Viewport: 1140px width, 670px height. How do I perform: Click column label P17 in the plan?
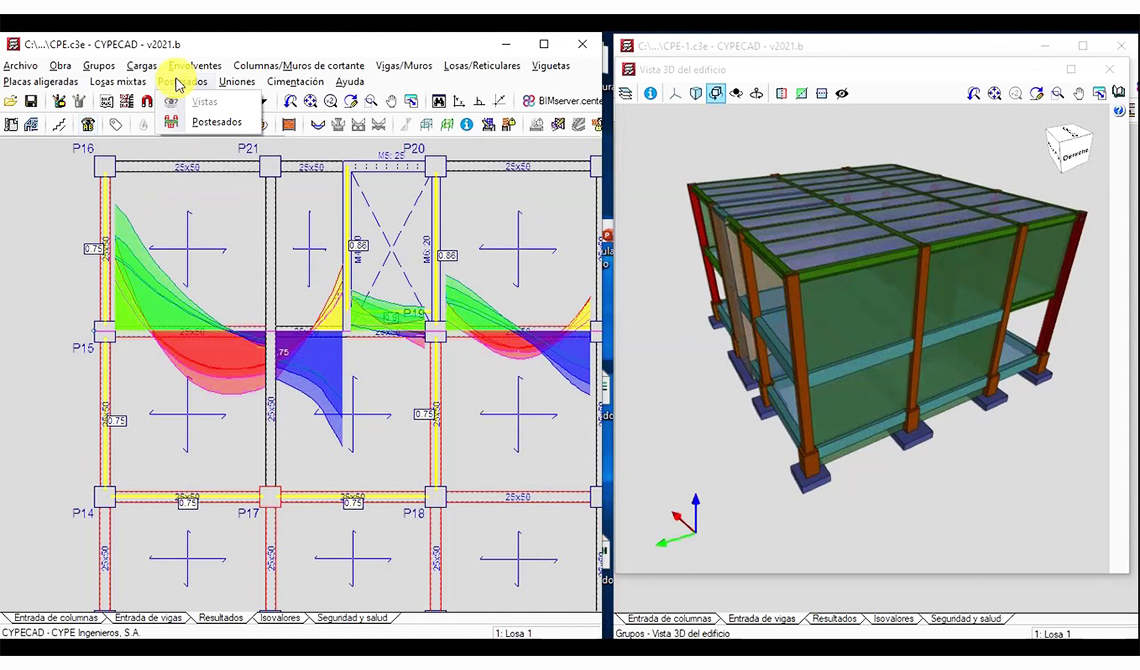(249, 513)
